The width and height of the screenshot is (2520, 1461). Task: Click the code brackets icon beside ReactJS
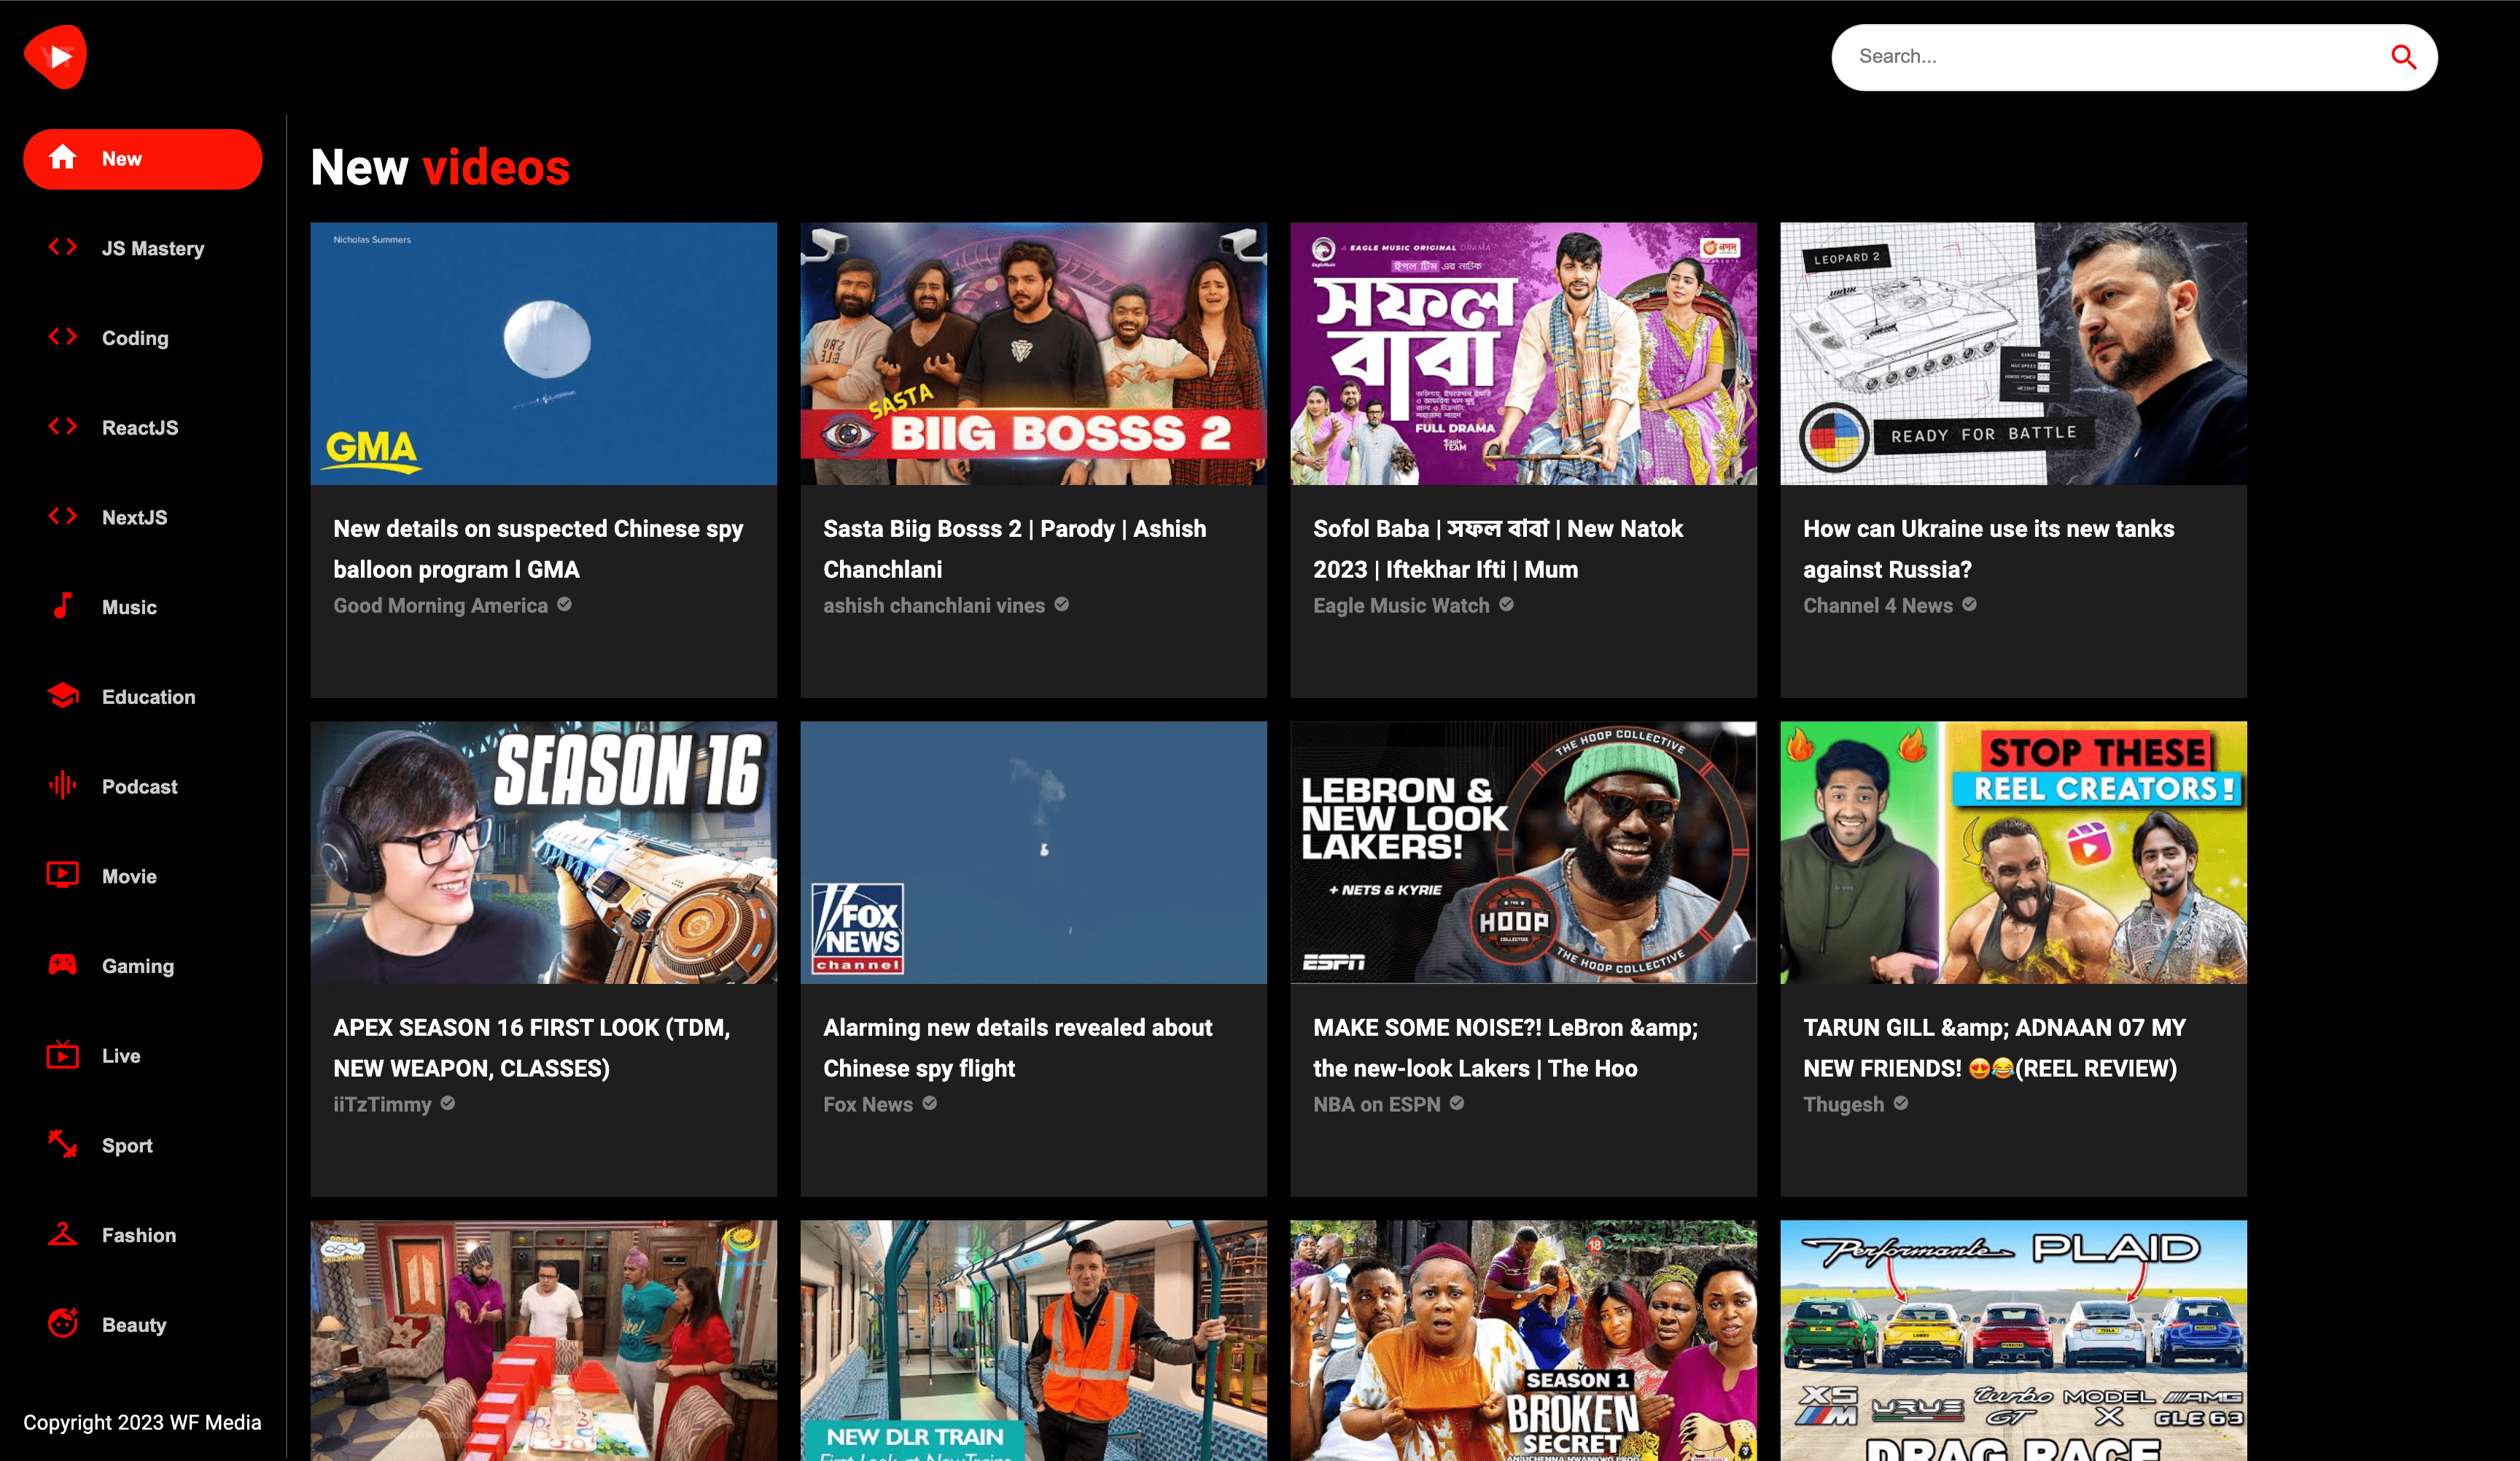(x=63, y=427)
